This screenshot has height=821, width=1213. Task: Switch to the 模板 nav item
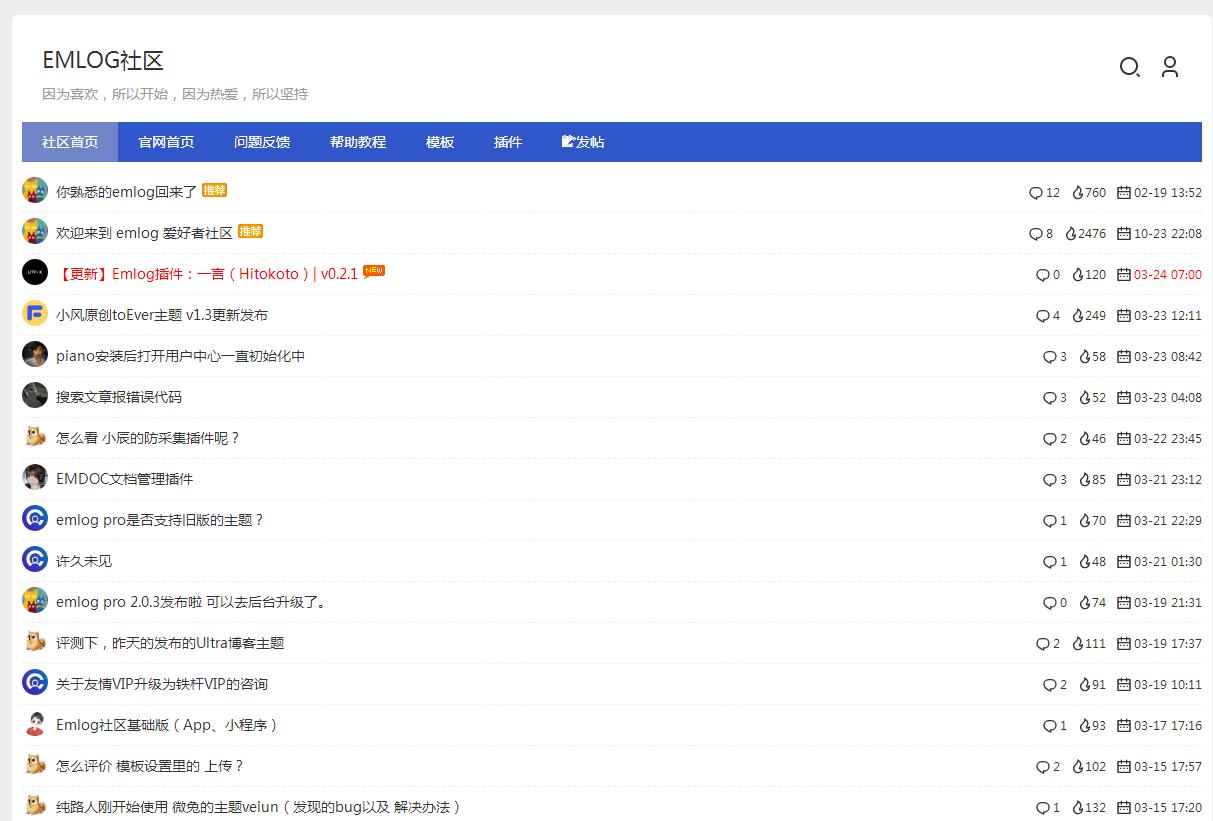(x=440, y=142)
